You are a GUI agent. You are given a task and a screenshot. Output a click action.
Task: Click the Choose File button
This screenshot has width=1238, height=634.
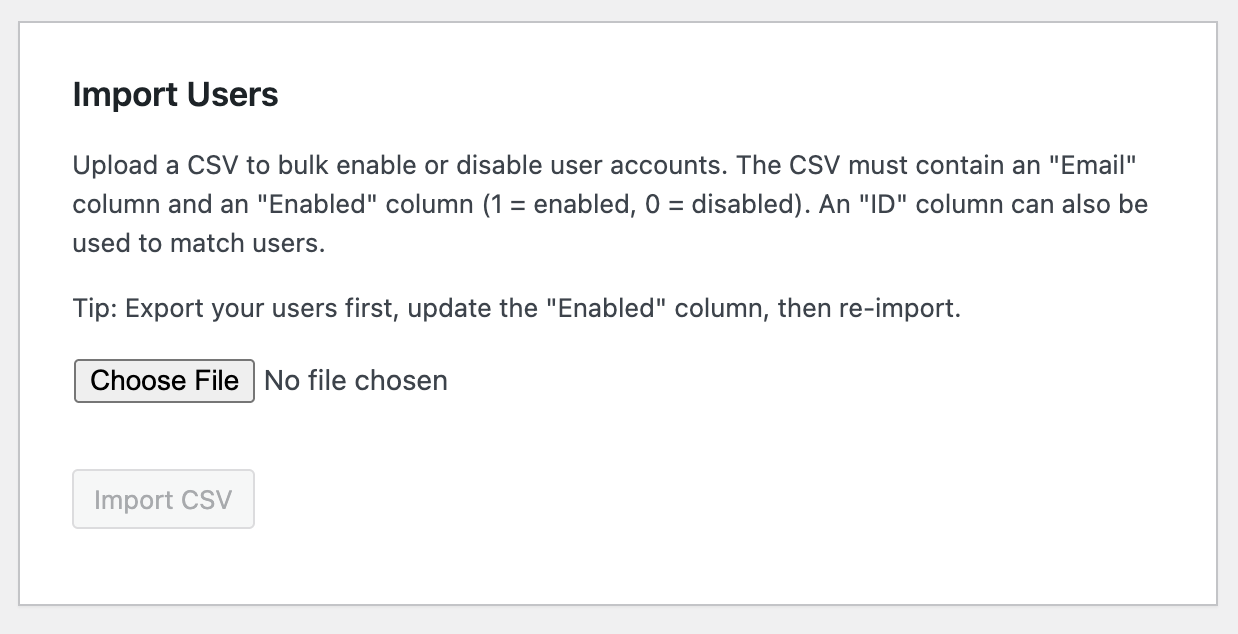(164, 381)
